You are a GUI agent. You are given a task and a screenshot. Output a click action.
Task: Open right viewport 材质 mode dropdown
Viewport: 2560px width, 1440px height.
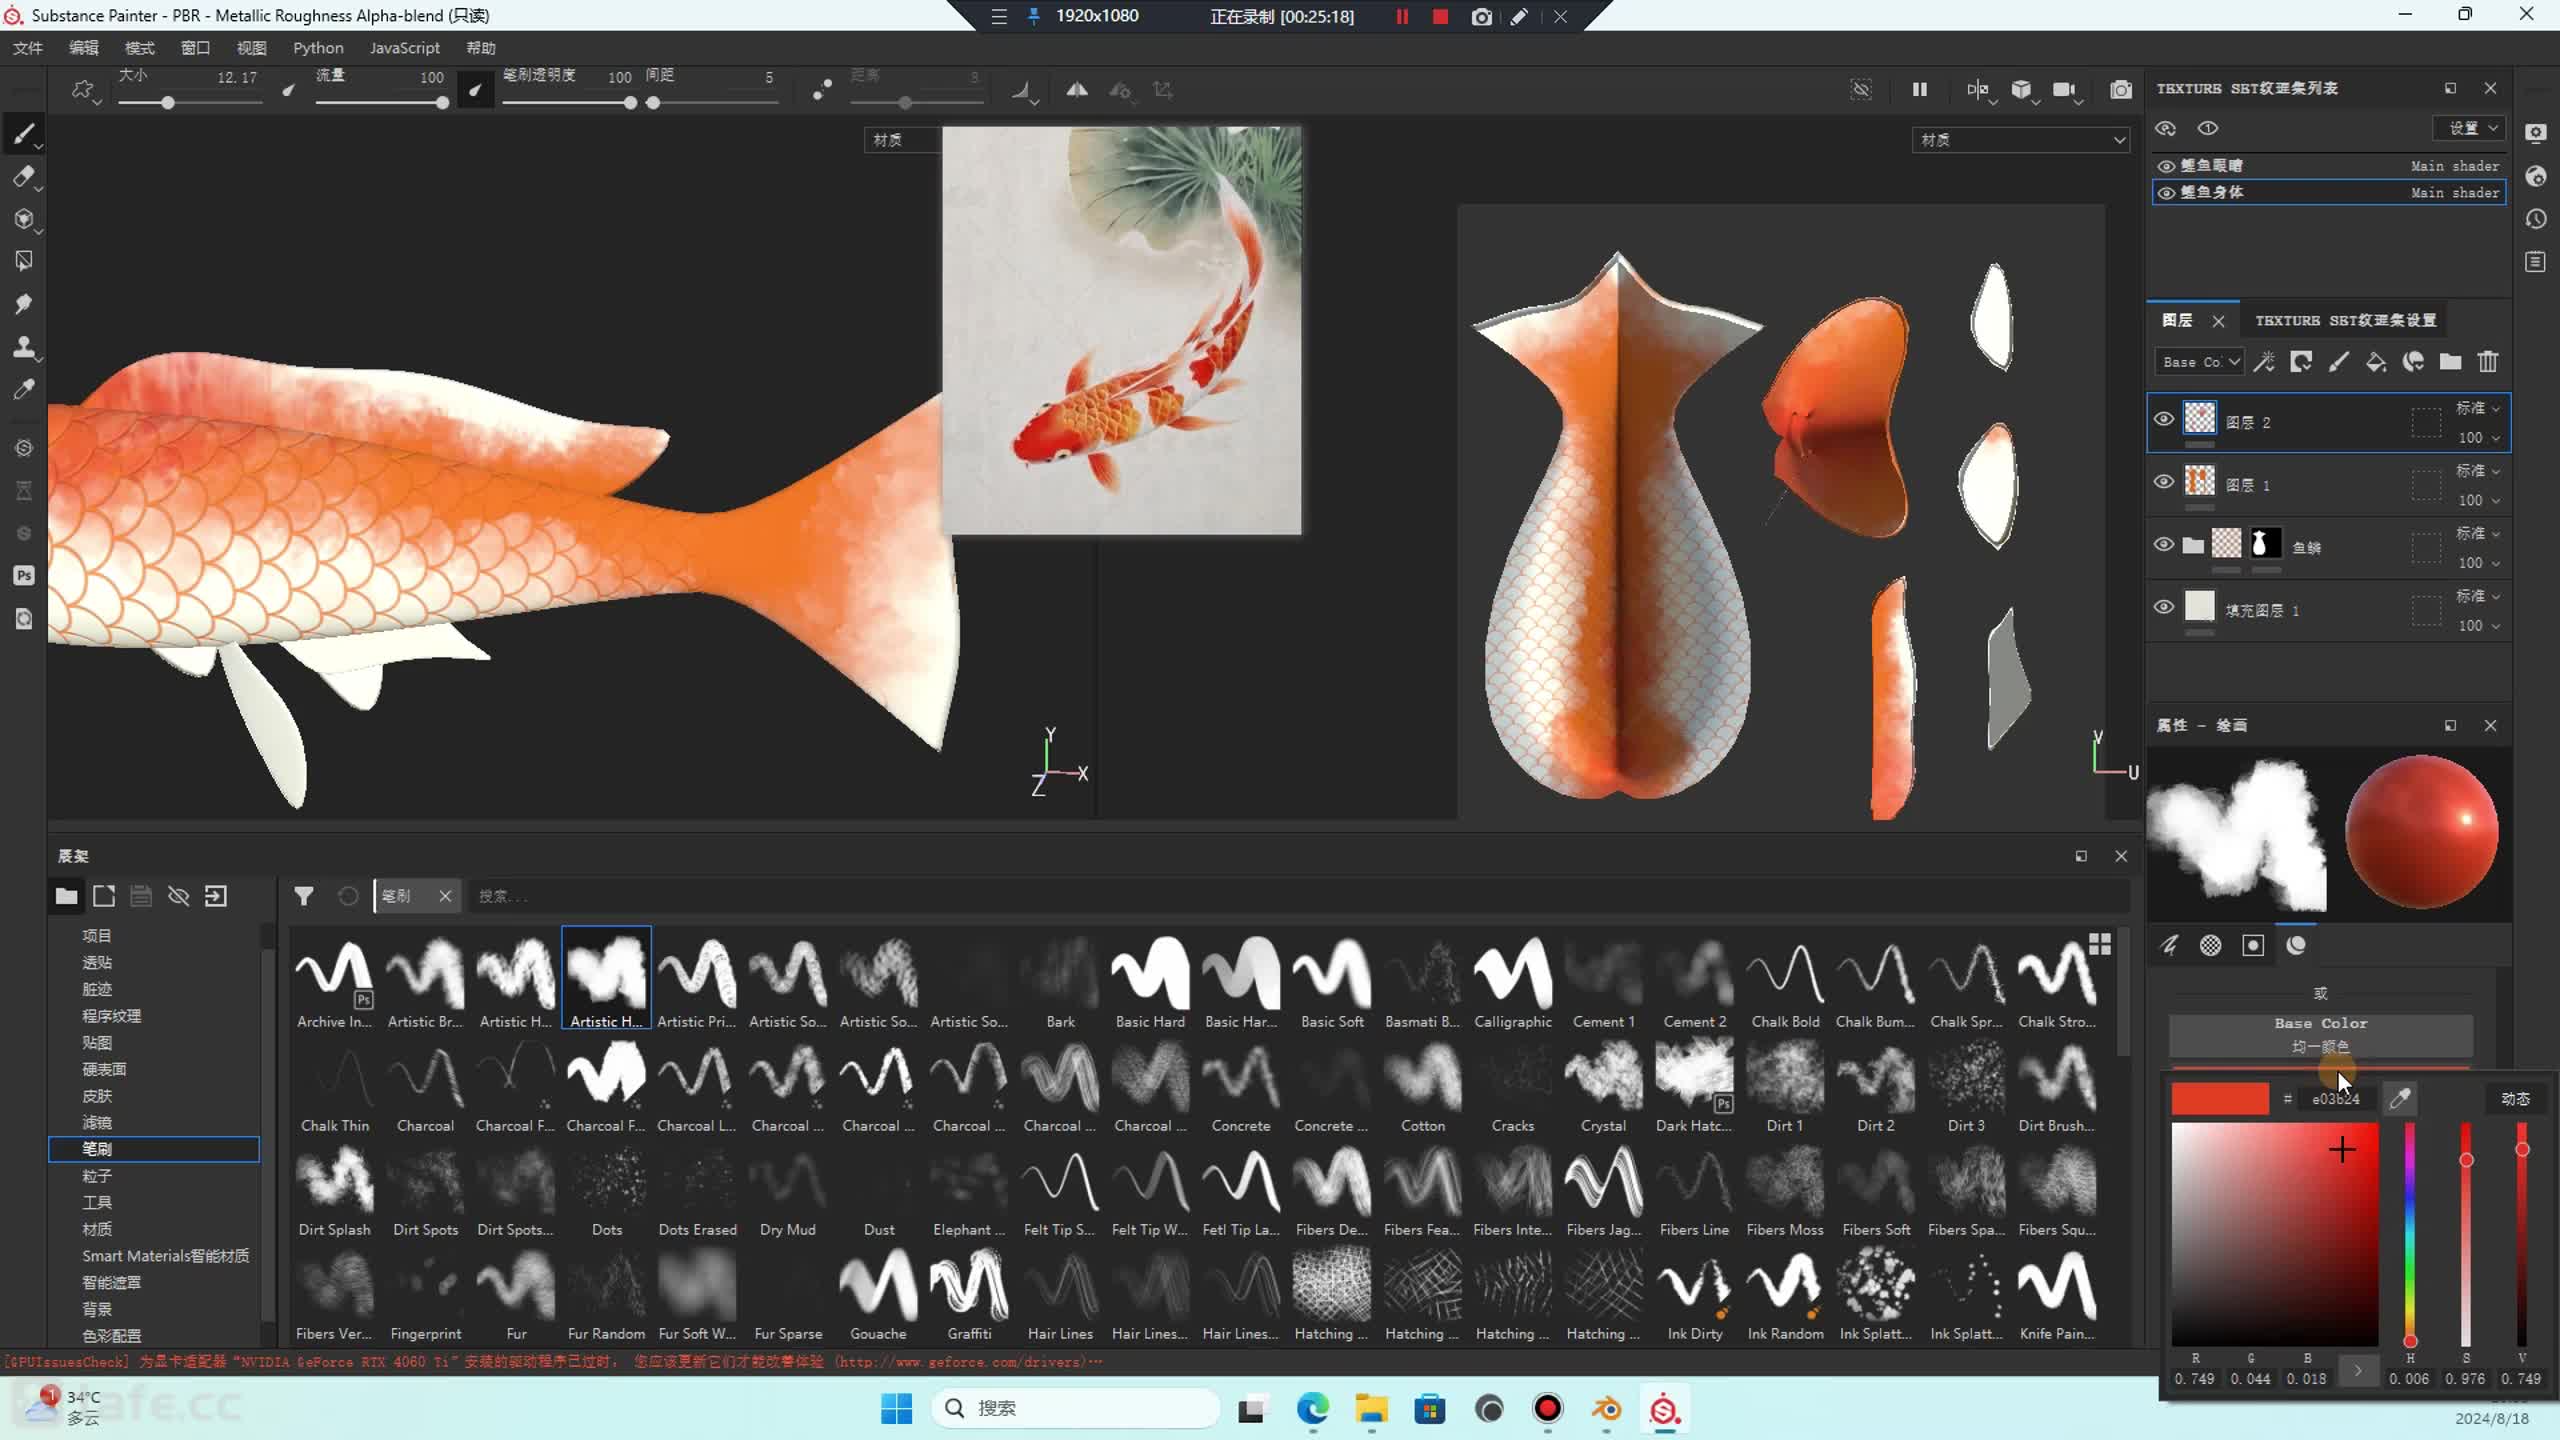click(2020, 140)
